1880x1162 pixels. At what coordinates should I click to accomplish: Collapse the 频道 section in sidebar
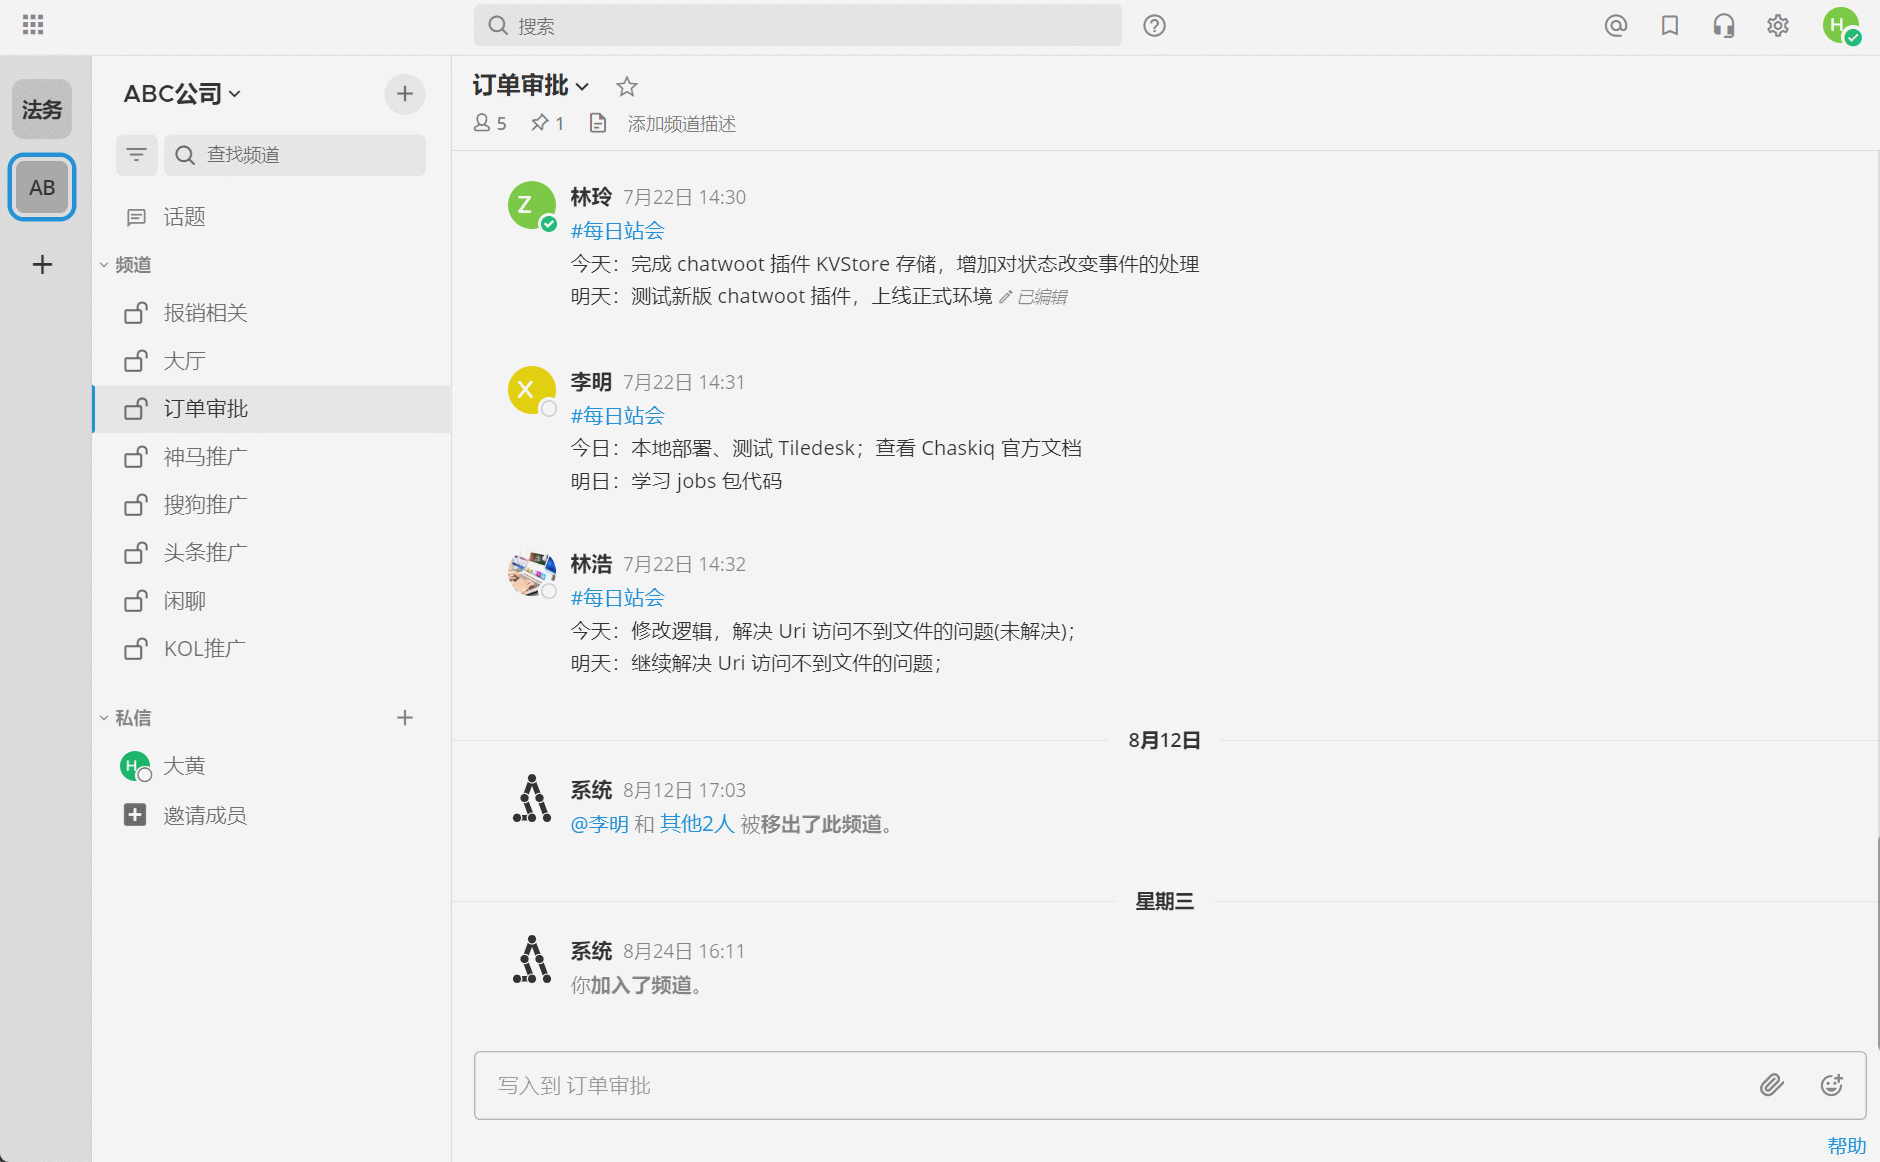106,265
